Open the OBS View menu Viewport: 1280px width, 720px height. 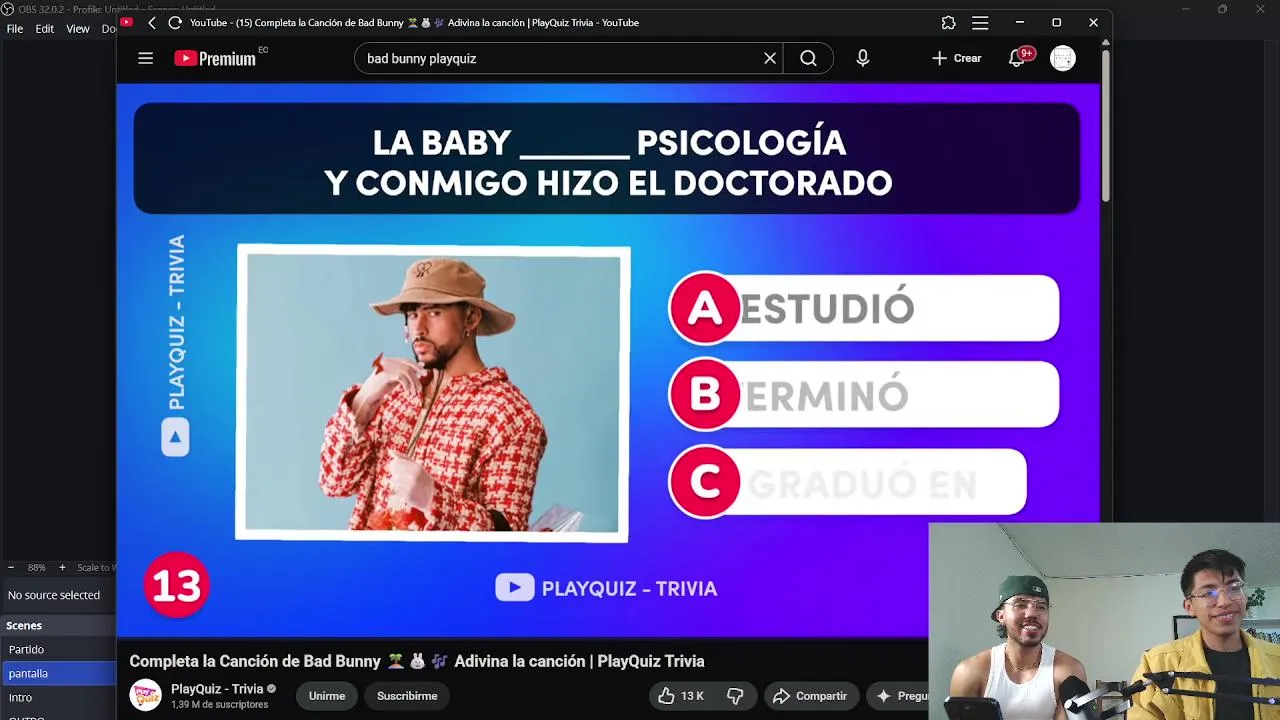78,29
